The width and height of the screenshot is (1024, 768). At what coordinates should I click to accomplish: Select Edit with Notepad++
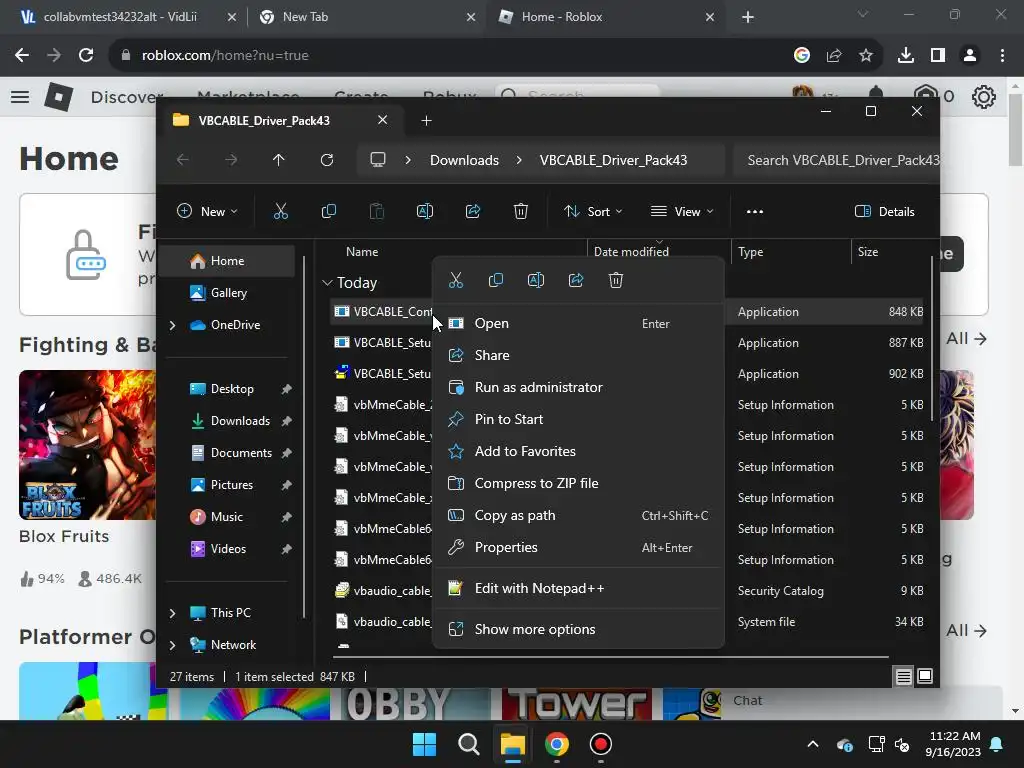(x=579, y=588)
